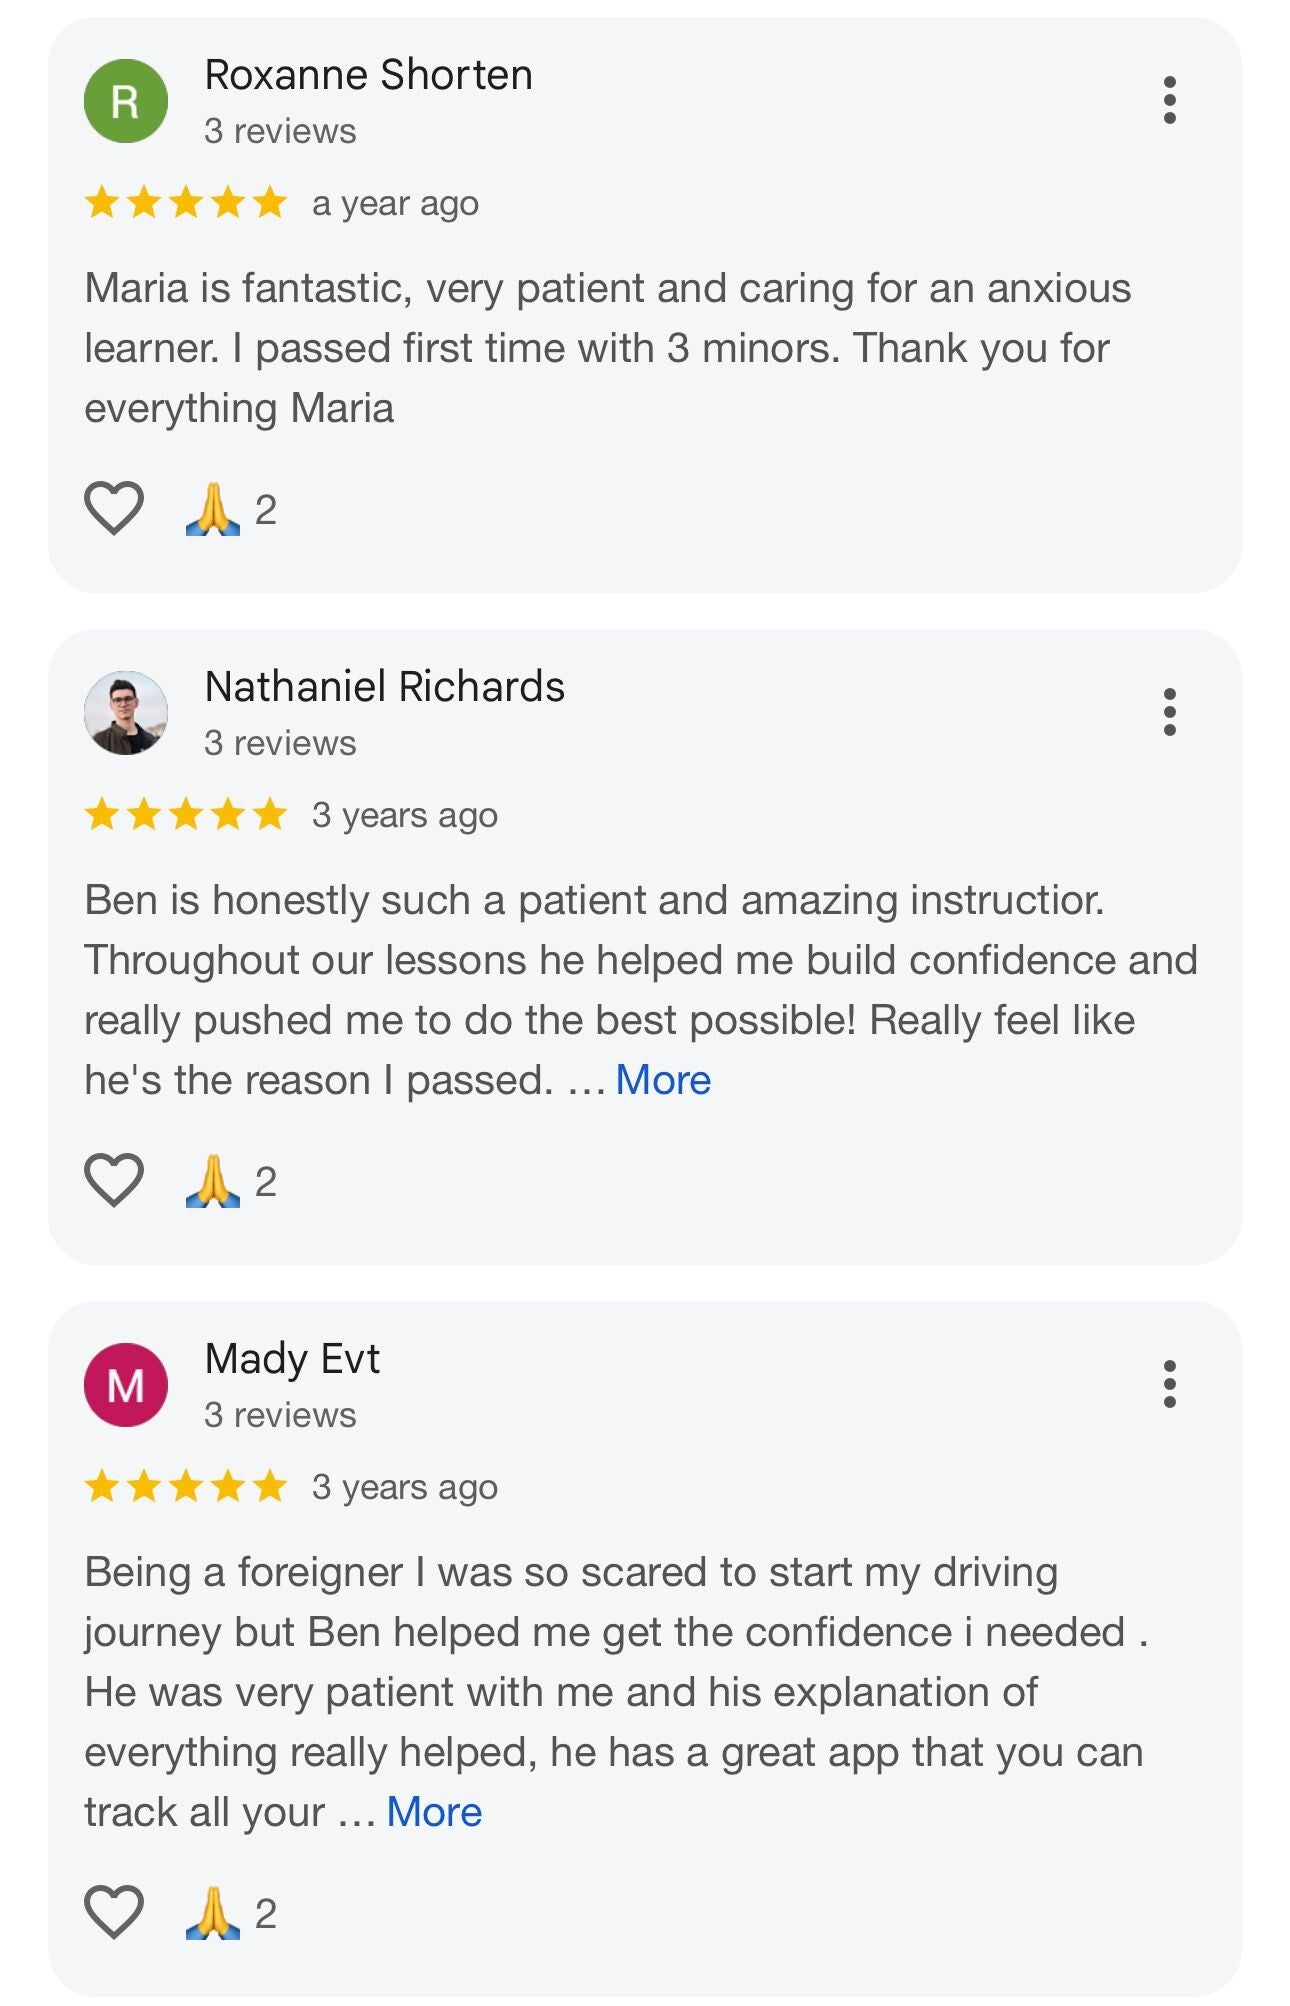Viewport: 1290px width, 2006px height.
Task: Open options menu for Roxanne Shorten's review
Action: pos(1169,100)
